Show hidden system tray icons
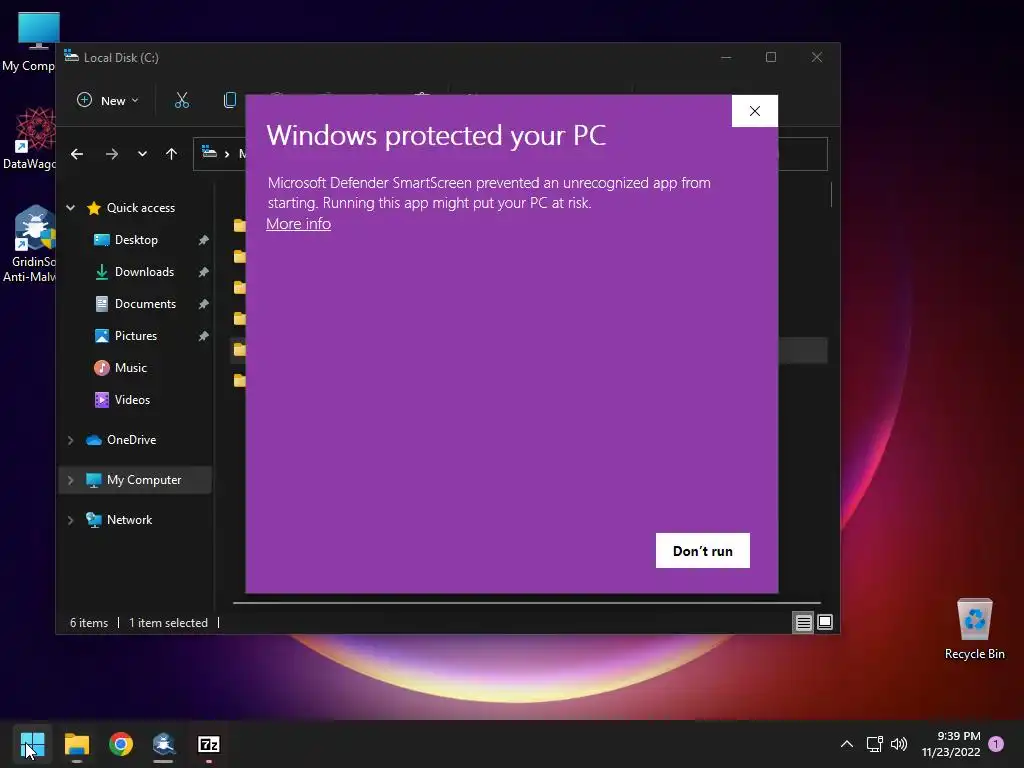The width and height of the screenshot is (1024, 768). [x=846, y=744]
